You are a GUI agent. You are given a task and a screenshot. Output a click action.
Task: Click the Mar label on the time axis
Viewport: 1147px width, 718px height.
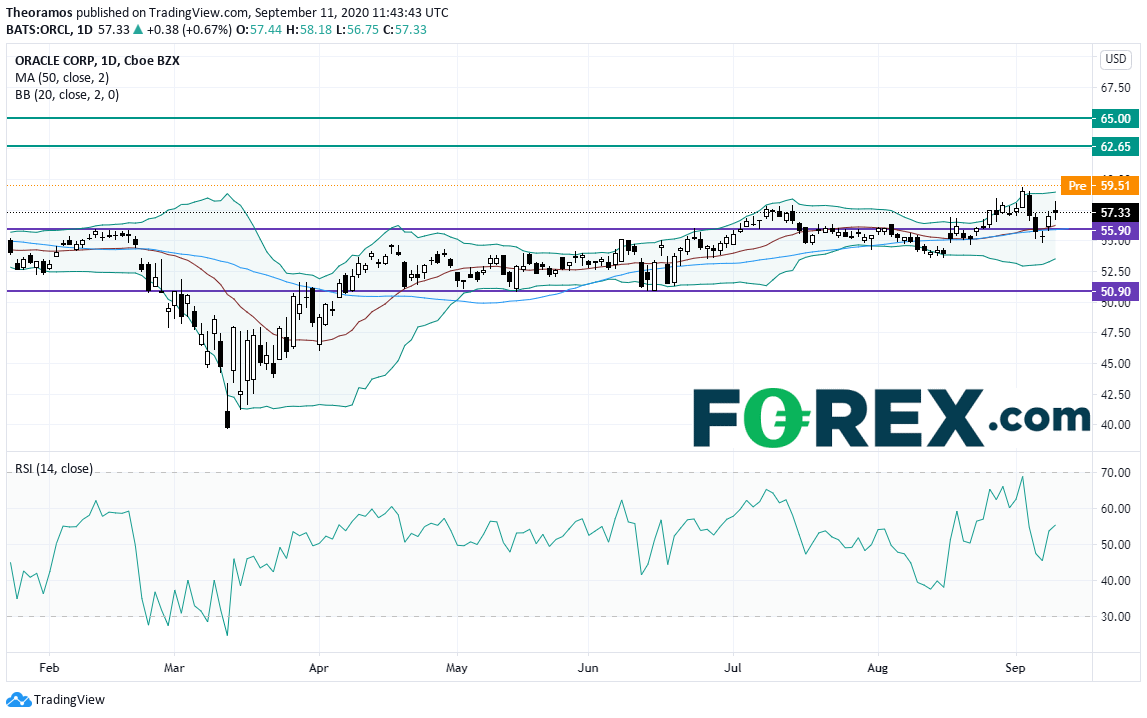(174, 668)
